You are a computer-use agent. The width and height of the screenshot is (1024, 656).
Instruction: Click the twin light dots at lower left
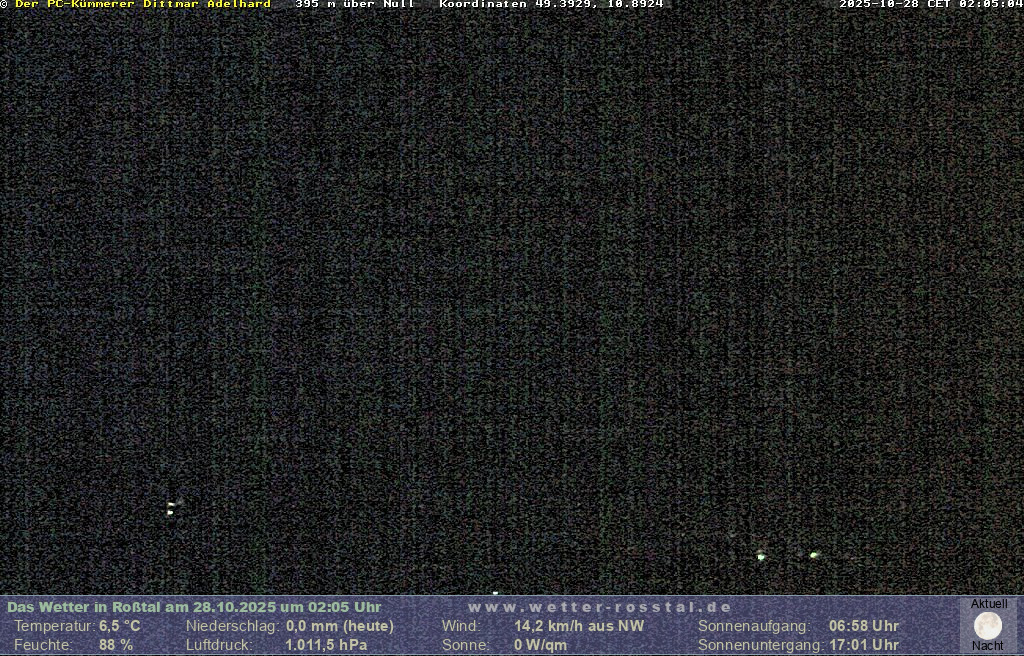click(171, 508)
